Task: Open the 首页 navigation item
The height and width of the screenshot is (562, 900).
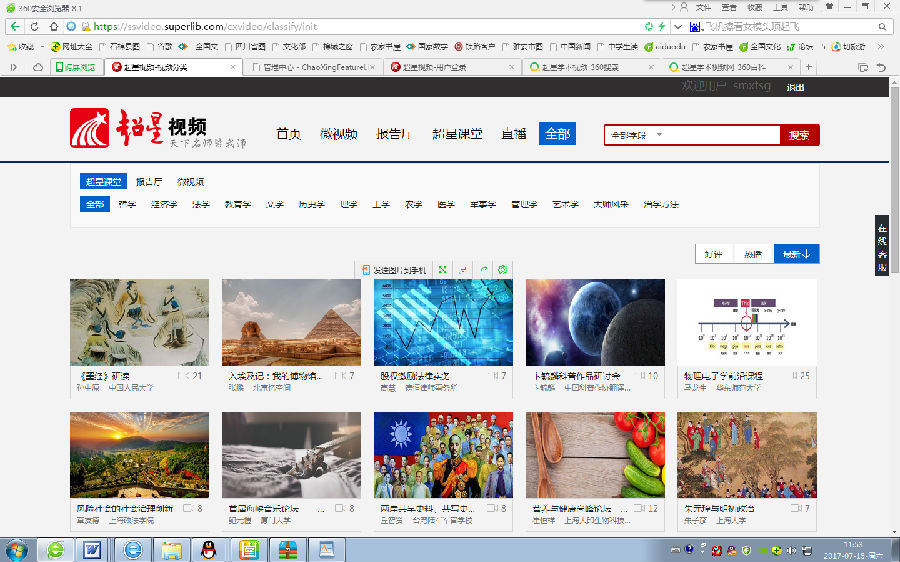Action: click(x=289, y=134)
